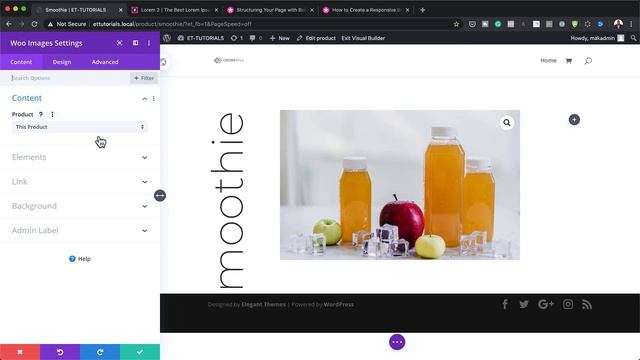640x360 pixels.
Task: Expand the Background section
Action: [80, 206]
